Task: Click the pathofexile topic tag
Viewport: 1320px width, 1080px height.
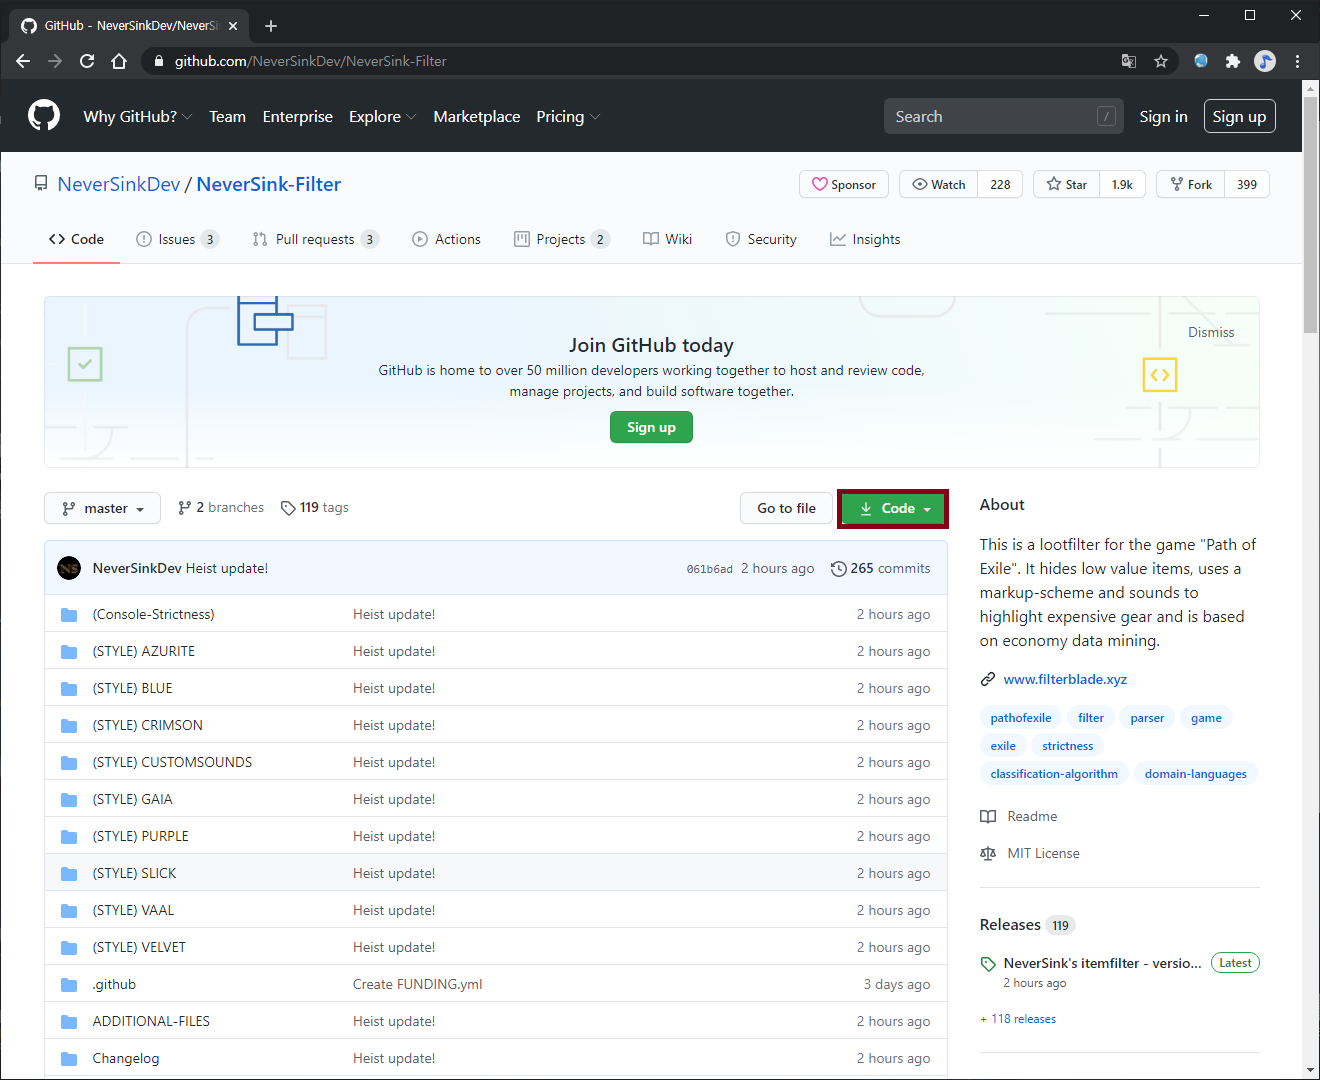Action: tap(1021, 718)
